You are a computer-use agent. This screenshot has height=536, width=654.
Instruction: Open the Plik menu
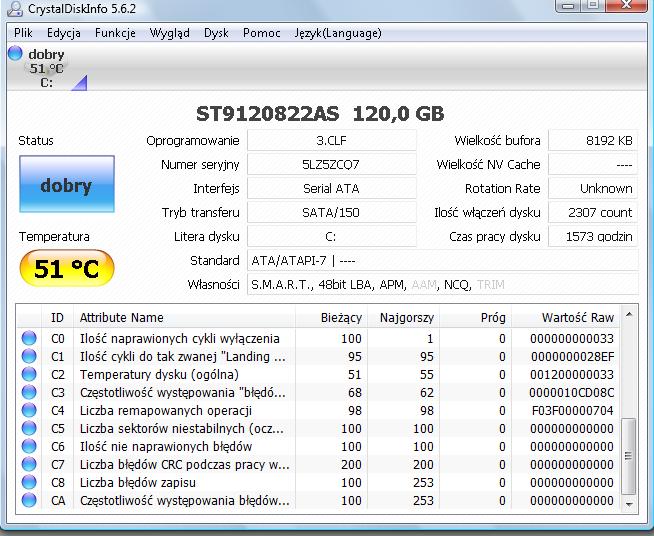[23, 33]
